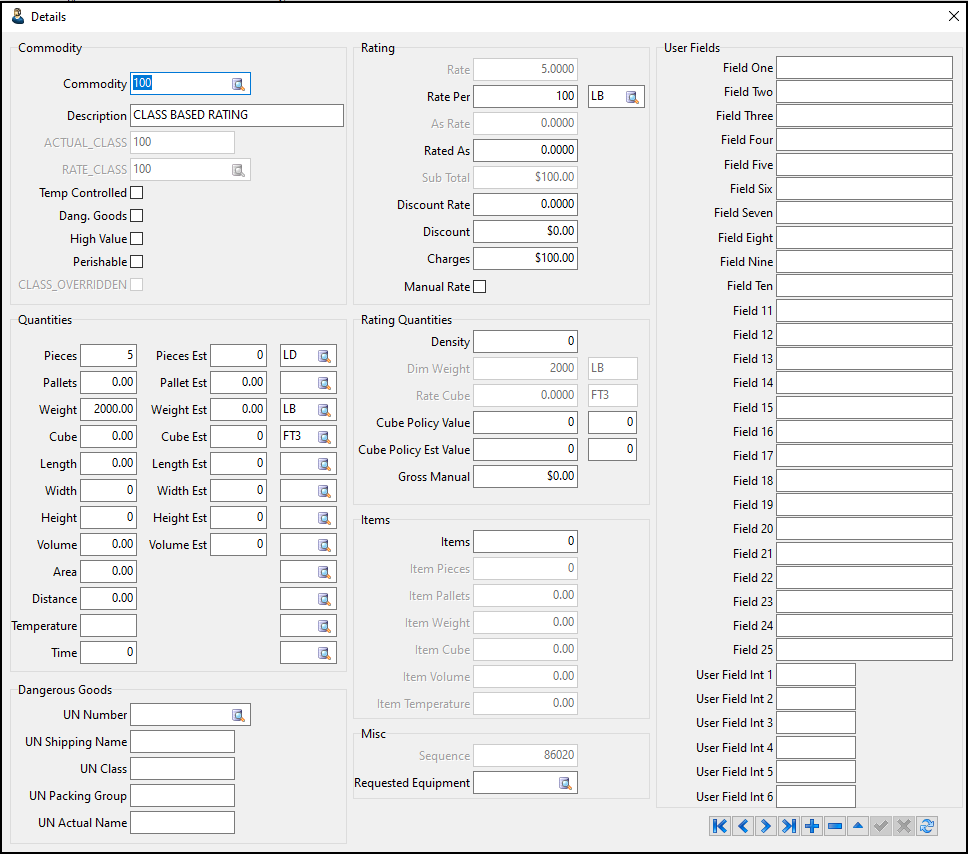Open the Pieces unit LD lookup

pos(324,356)
